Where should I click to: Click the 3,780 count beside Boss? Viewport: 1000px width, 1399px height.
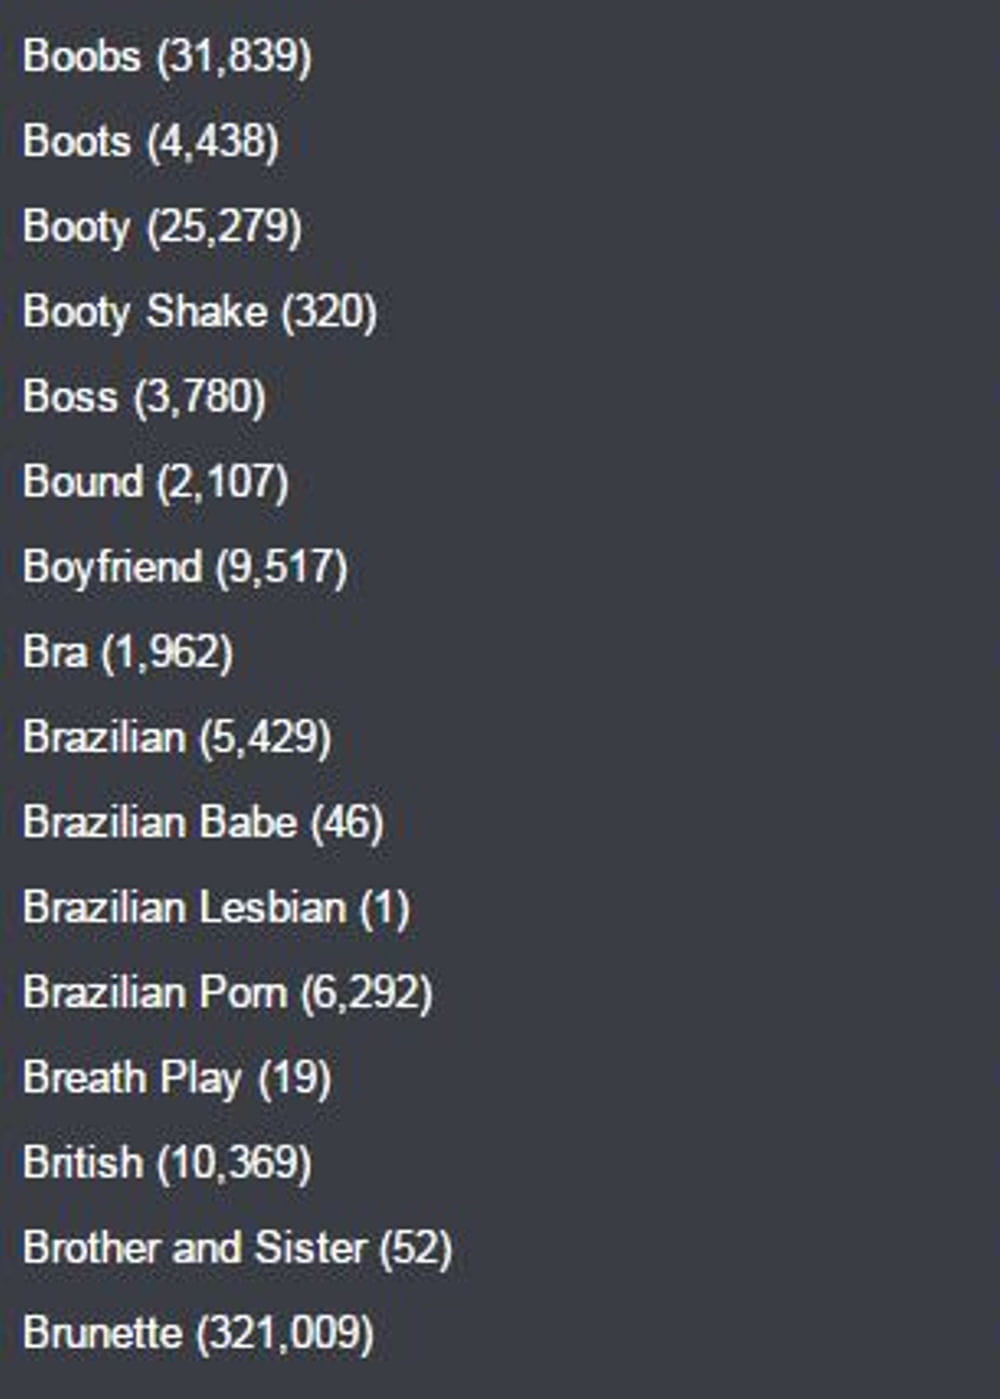click(200, 397)
